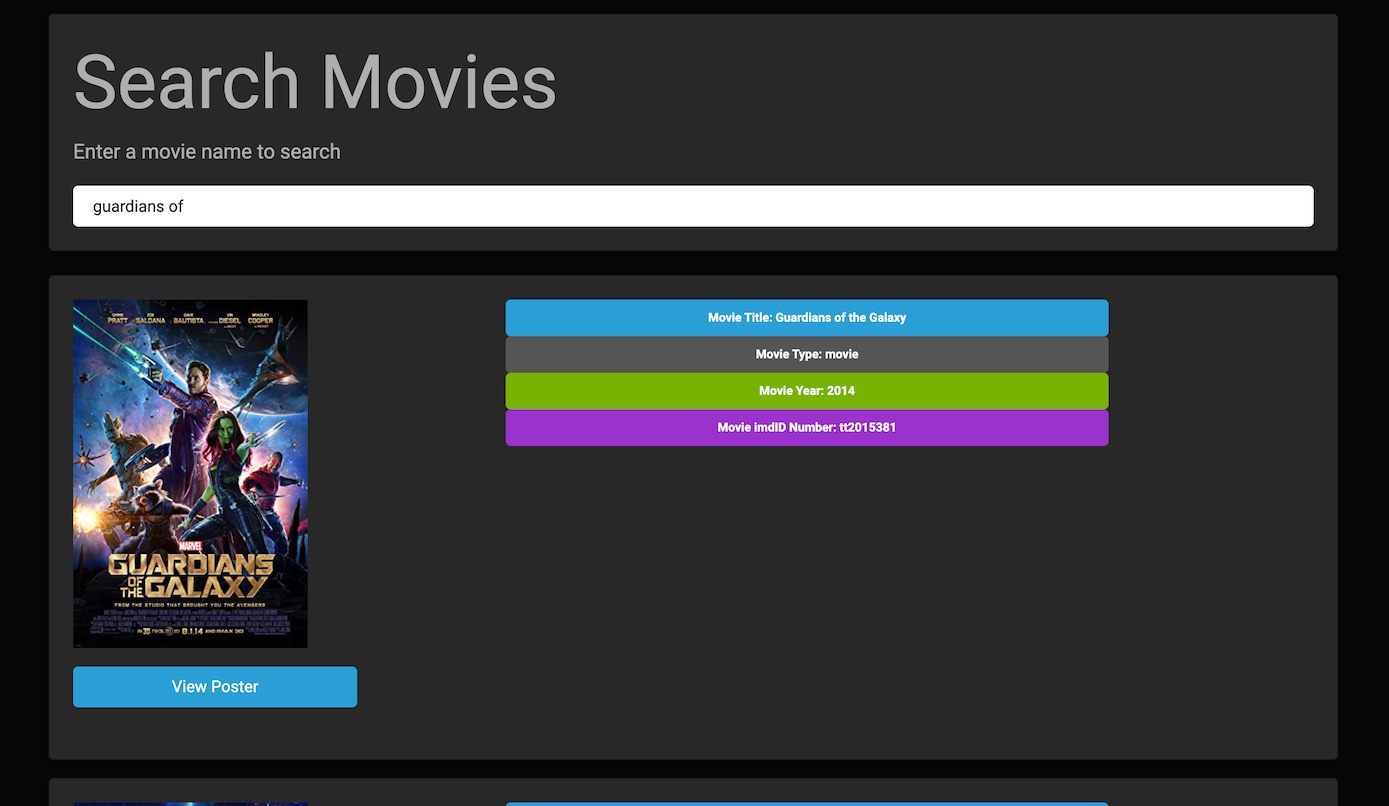Click the green Movie Year: 2014 badge
This screenshot has width=1389, height=806.
click(806, 391)
